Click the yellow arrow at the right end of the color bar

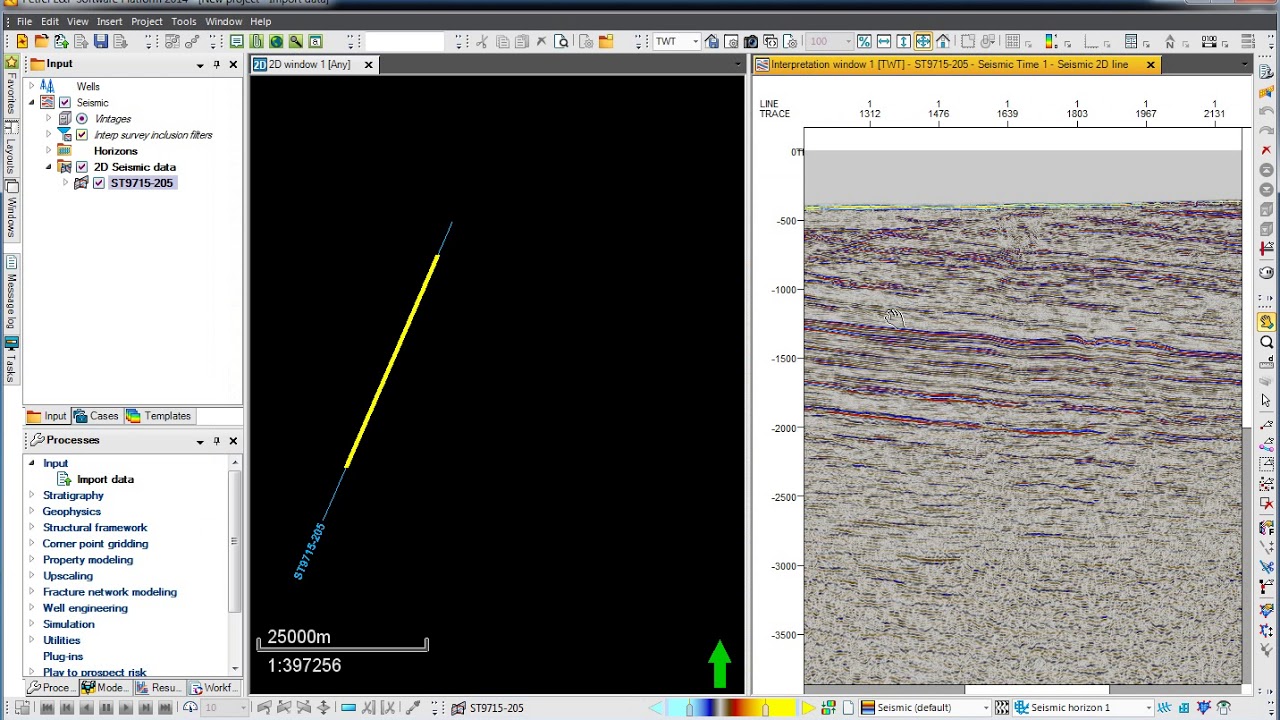click(807, 707)
